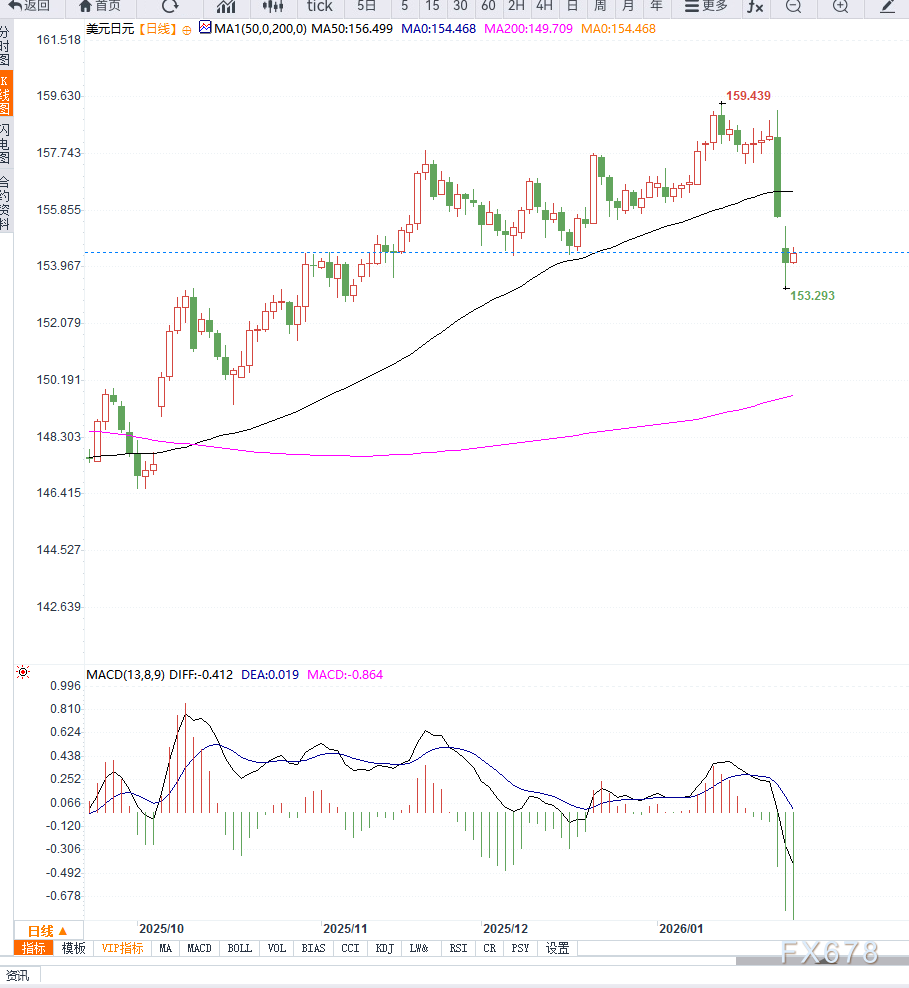Image resolution: width=909 pixels, height=988 pixels.
Task: Click the orange crosshair icon beside 日线
Action: pyautogui.click(x=187, y=30)
